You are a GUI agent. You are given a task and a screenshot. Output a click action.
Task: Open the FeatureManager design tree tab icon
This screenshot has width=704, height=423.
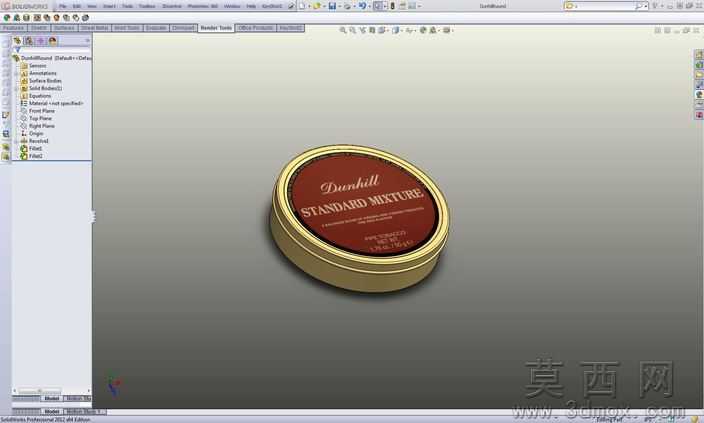(17, 41)
